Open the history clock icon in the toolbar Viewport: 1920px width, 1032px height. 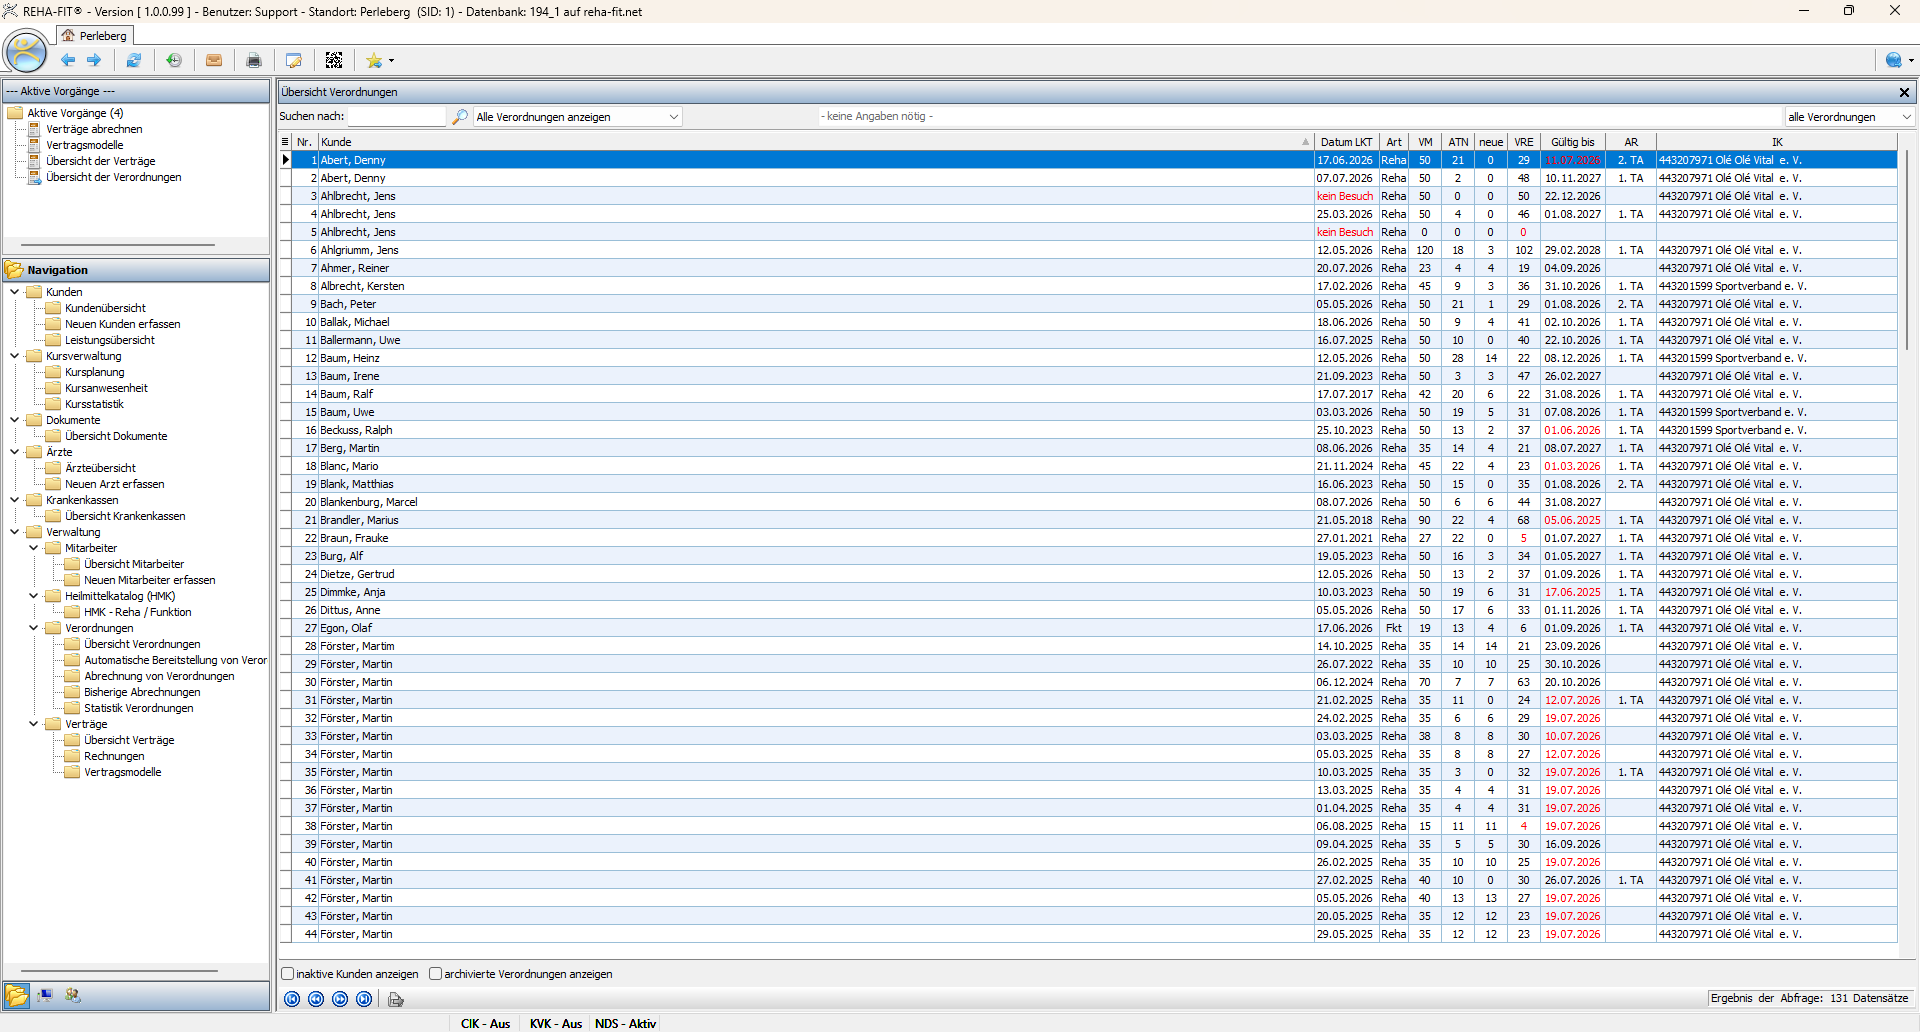(174, 60)
